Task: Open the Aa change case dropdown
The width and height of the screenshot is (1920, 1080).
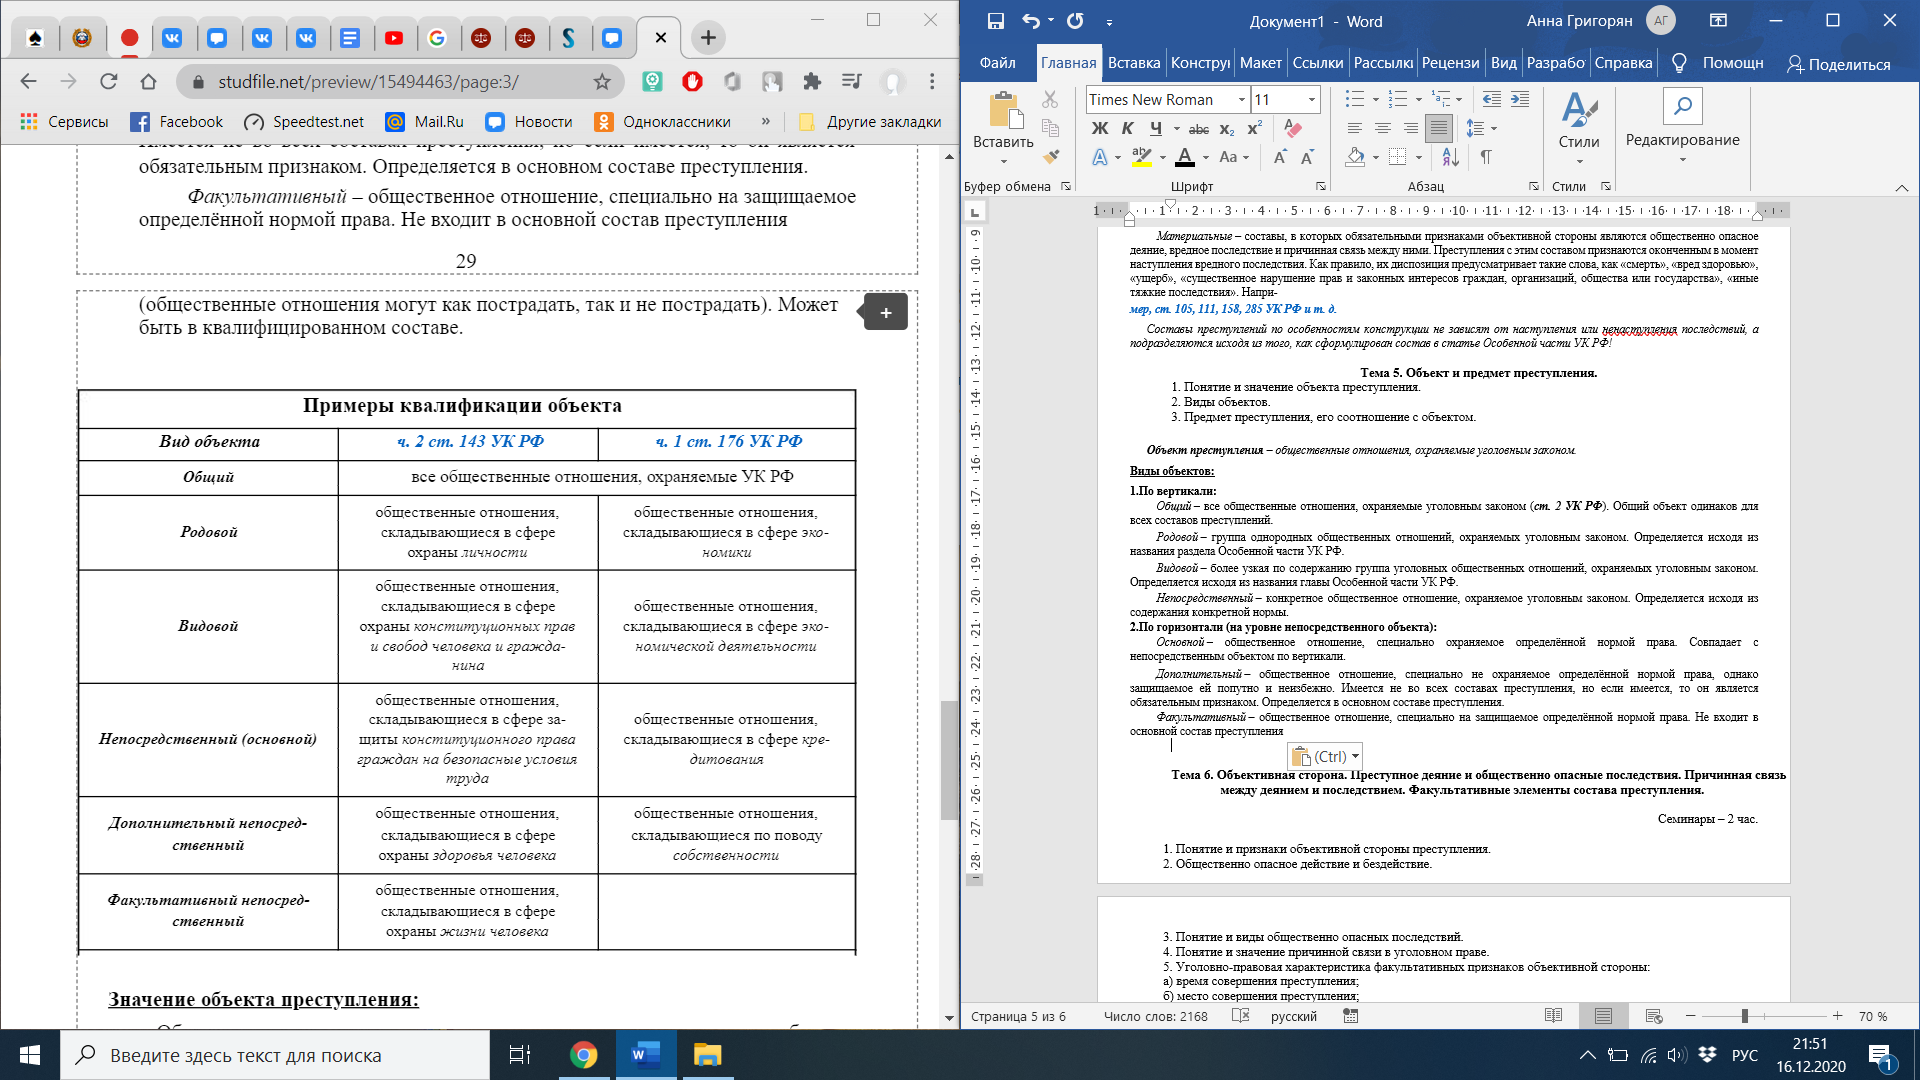Action: click(1234, 157)
